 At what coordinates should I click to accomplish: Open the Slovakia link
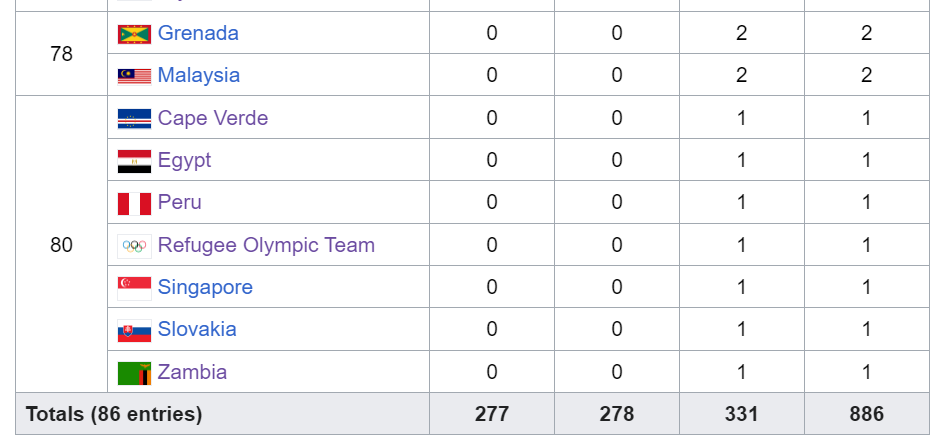pos(197,329)
